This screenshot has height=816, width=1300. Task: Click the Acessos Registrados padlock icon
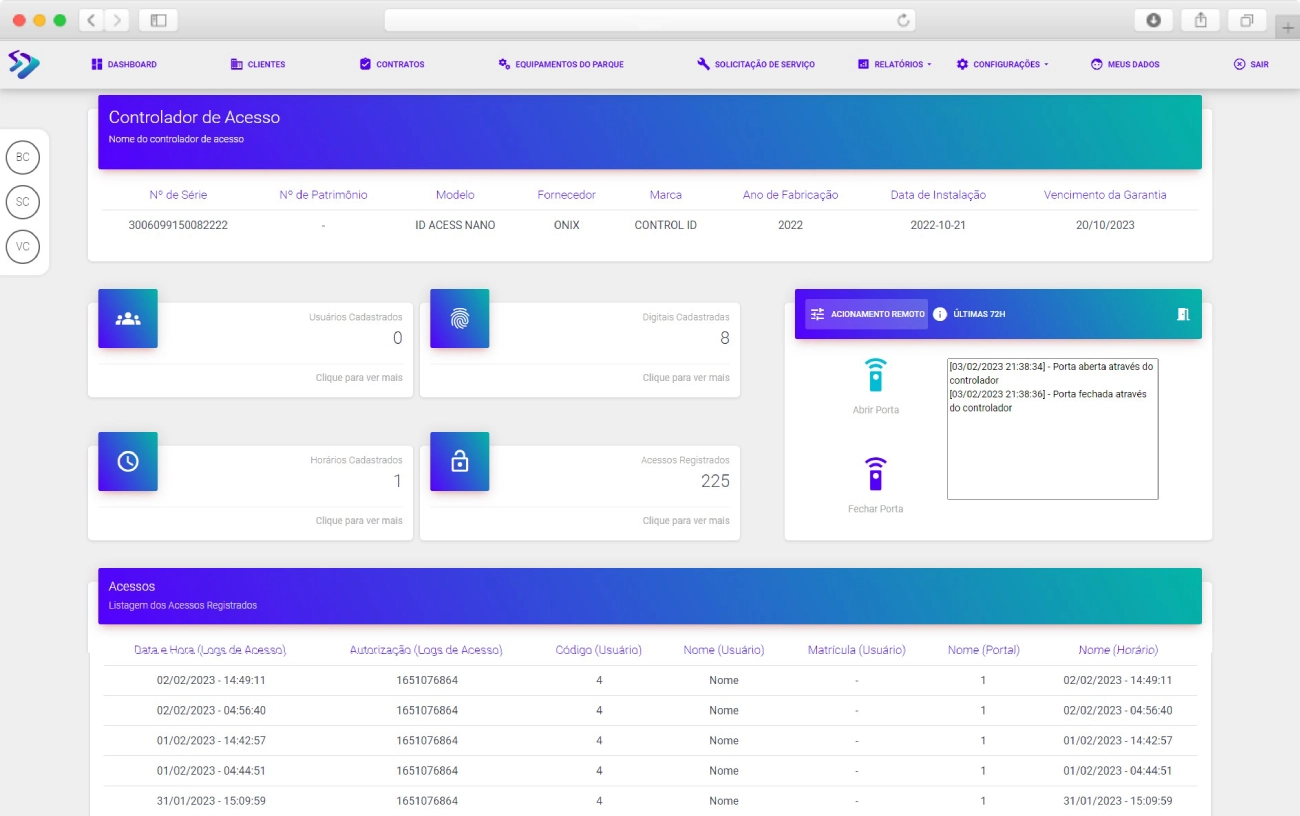(459, 461)
